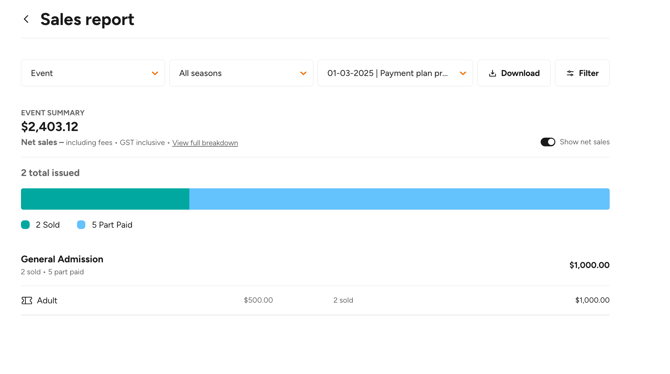Image resolution: width=670 pixels, height=374 pixels.
Task: Click the ticket icon beside Adult
Action: click(x=26, y=300)
